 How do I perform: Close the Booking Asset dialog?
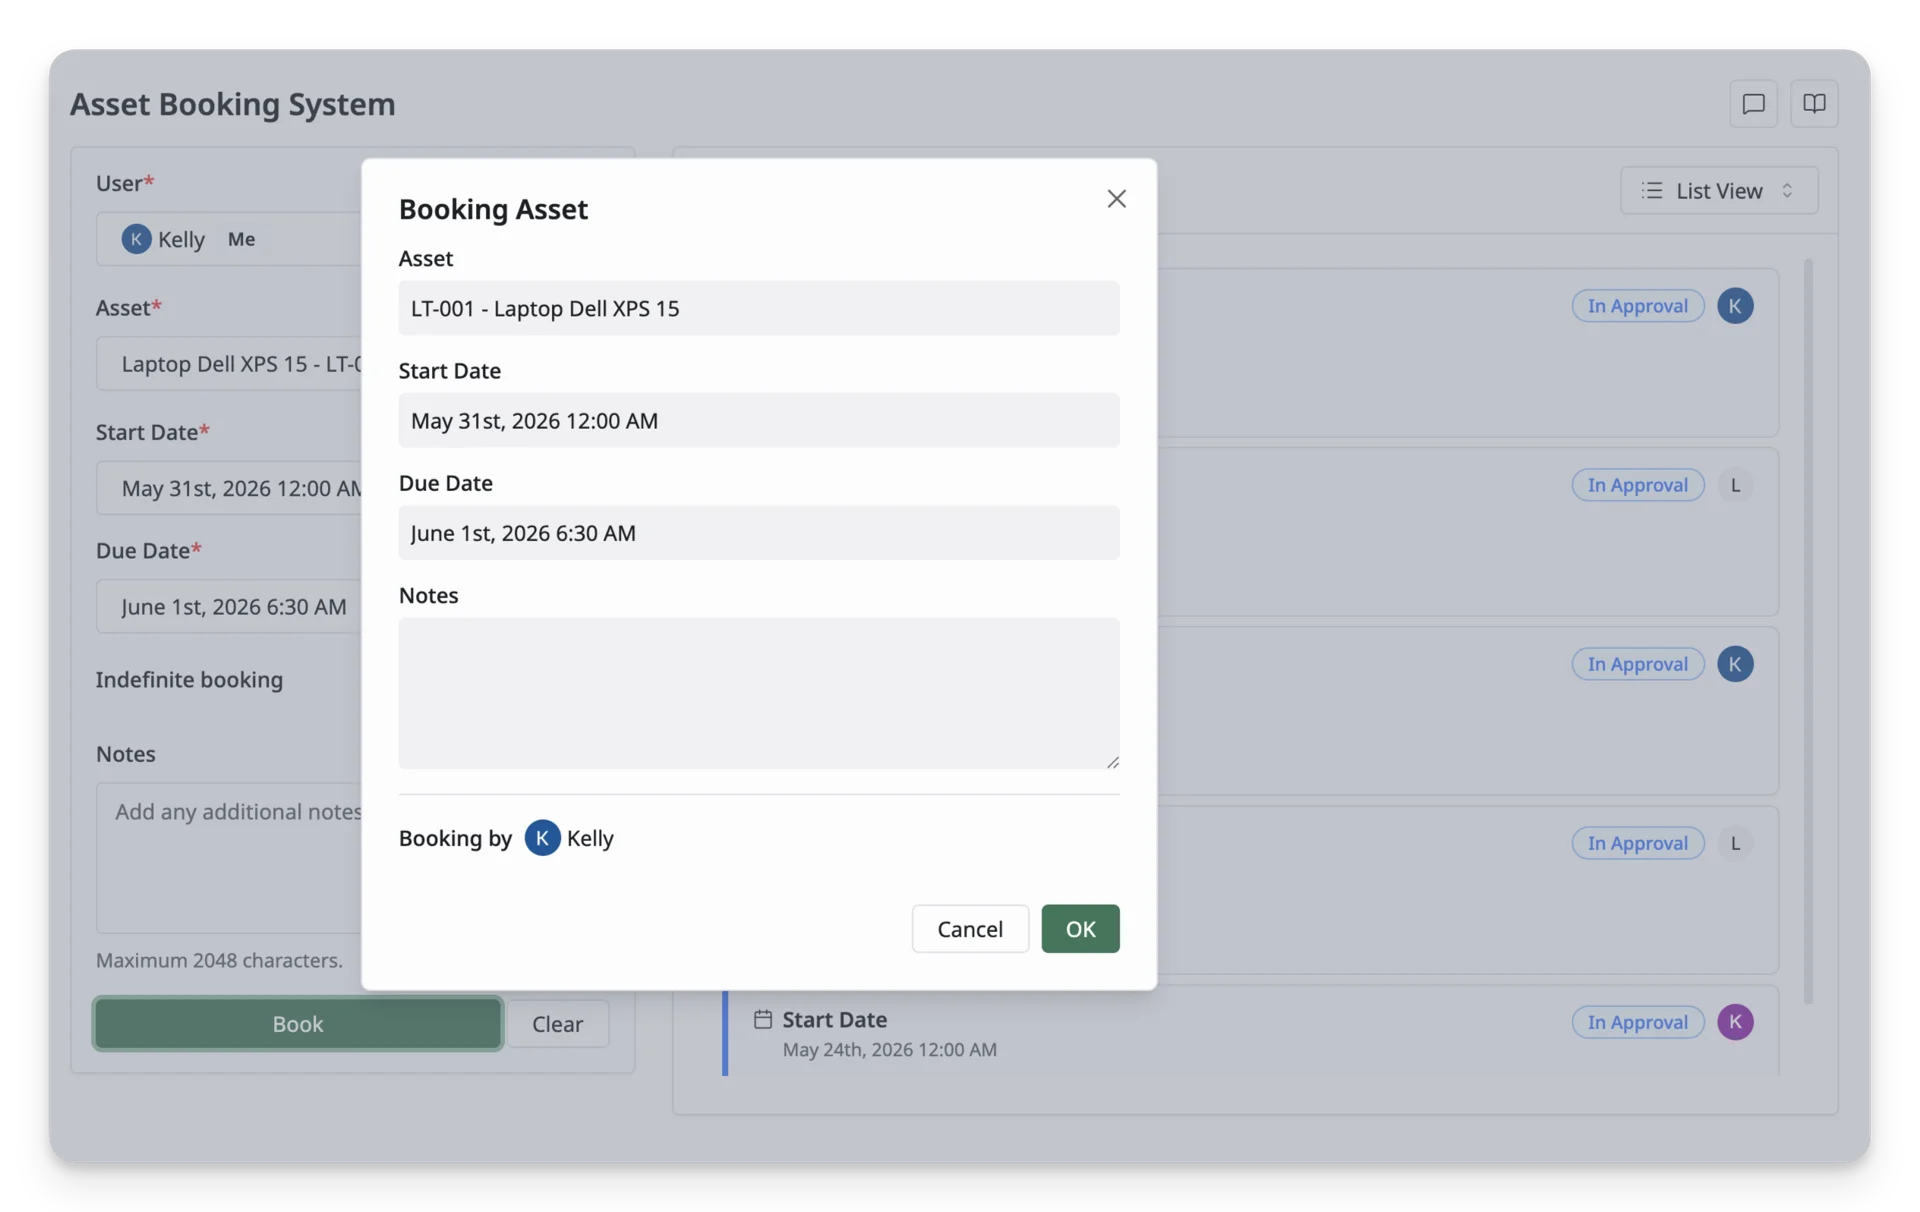[1116, 198]
